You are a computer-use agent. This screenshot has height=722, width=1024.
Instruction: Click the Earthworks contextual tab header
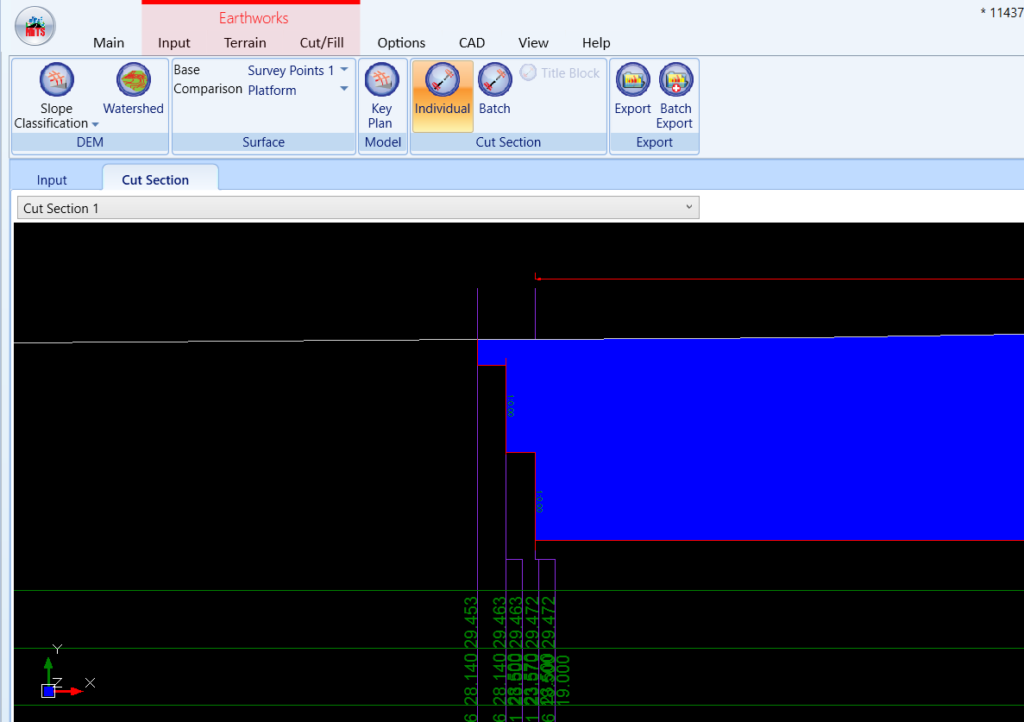[x=253, y=18]
